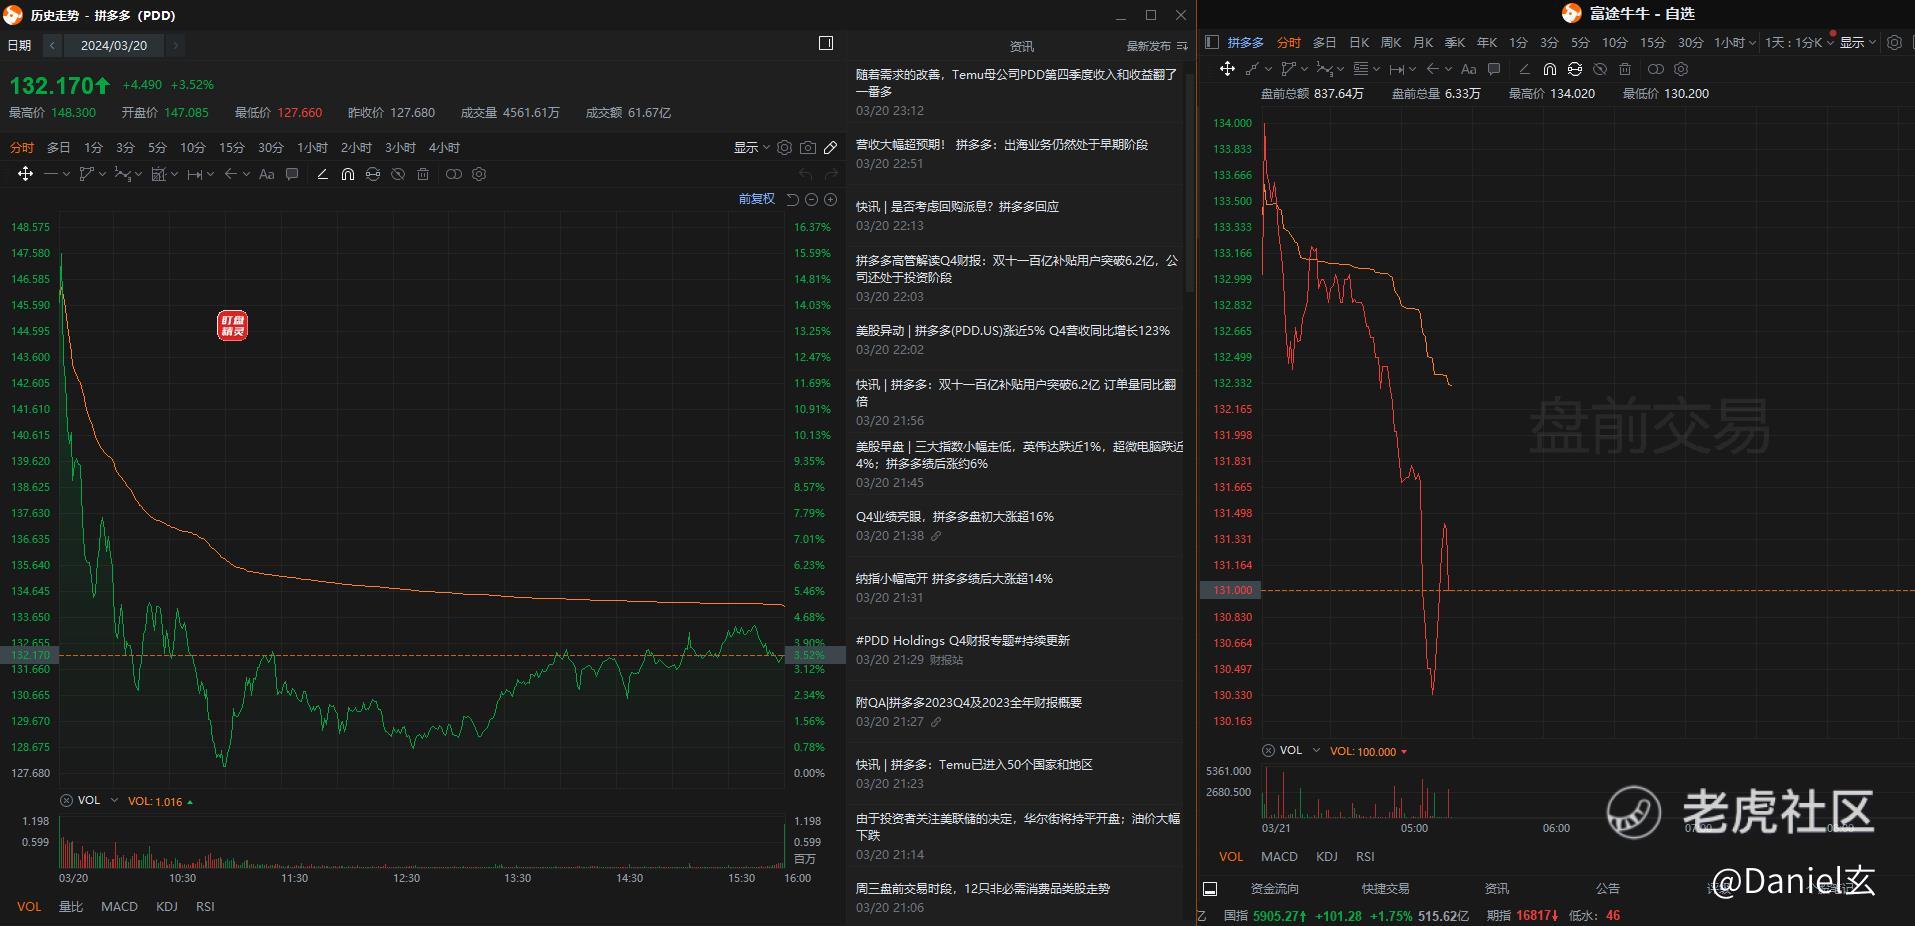Screen dimensions: 1915x926
Task: Toggle hide drawings eye icon in left toolbar
Action: [454, 174]
